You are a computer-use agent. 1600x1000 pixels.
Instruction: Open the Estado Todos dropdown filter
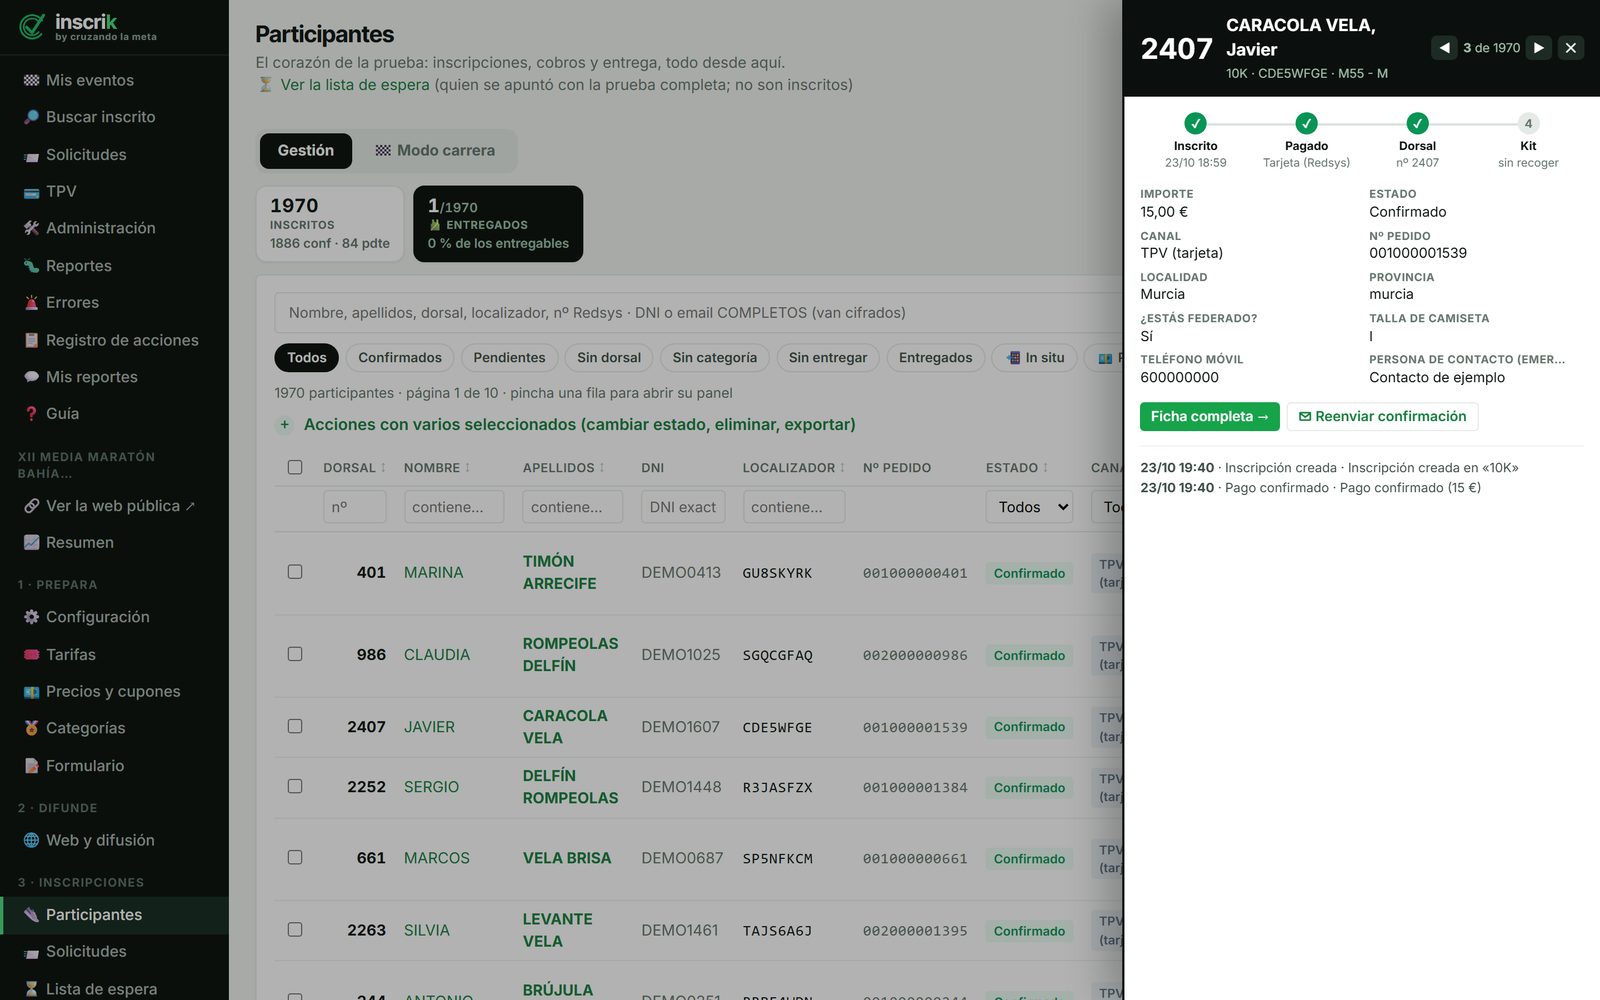tap(1029, 507)
